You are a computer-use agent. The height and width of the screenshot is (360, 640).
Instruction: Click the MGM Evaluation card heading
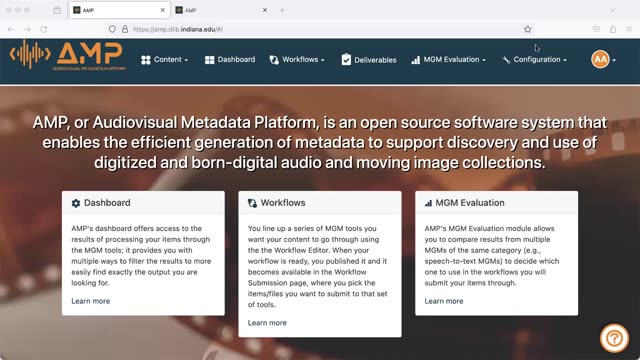click(x=470, y=202)
